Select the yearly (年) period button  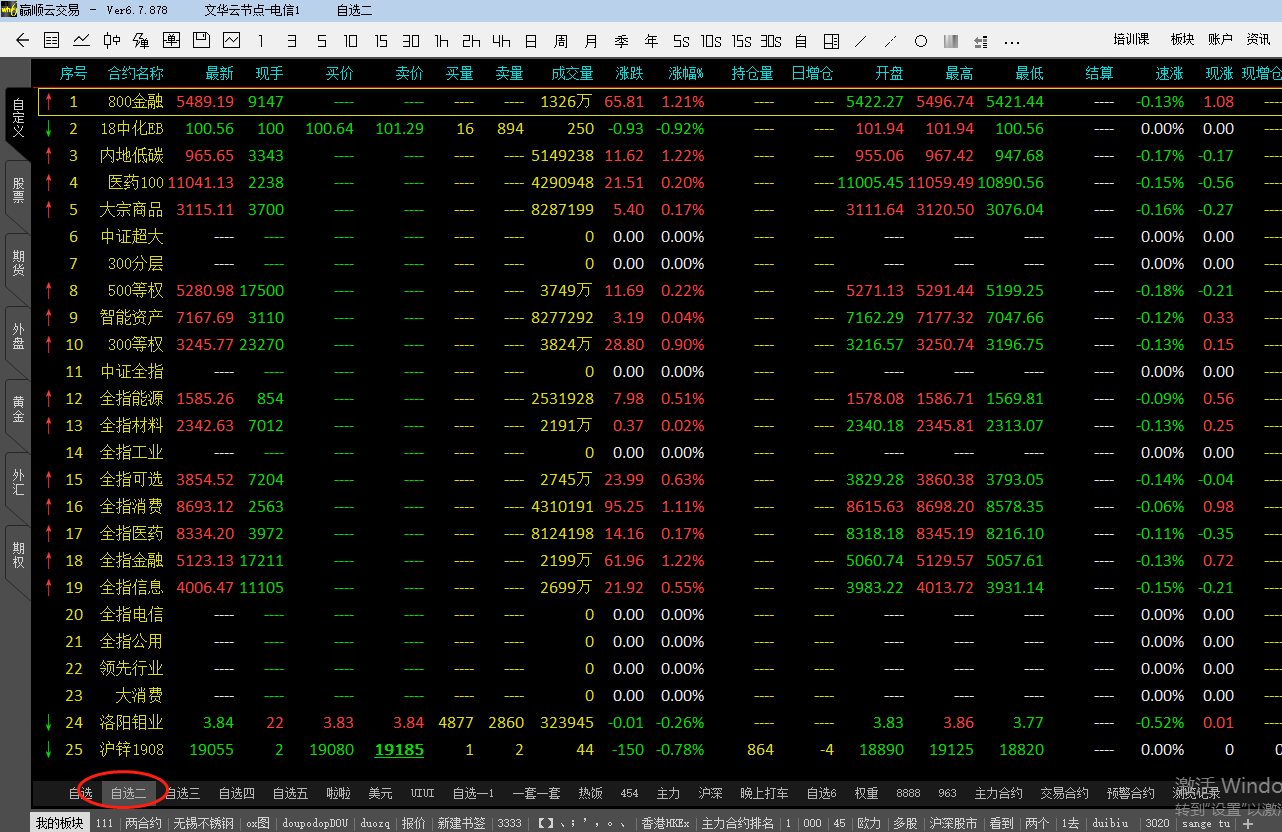(x=651, y=41)
